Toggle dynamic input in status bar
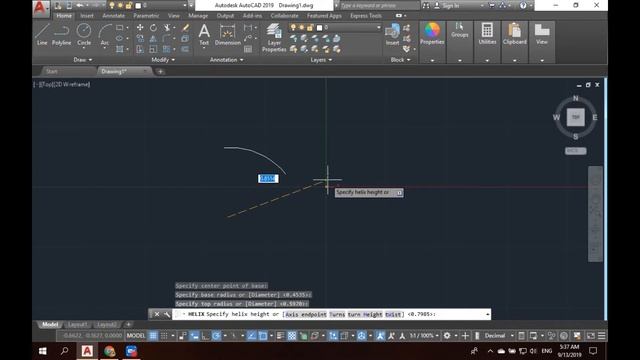The height and width of the screenshot is (360, 640). click(194, 336)
